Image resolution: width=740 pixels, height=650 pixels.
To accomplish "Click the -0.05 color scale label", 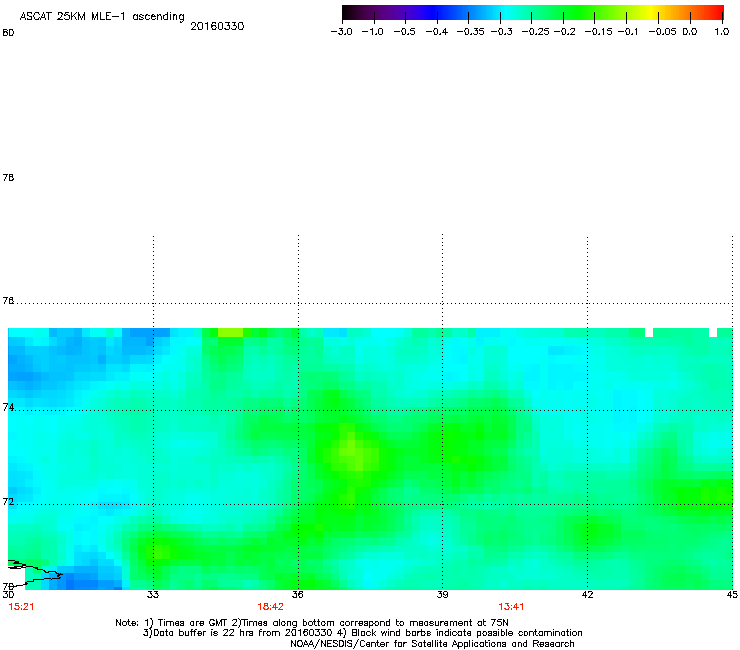I will pos(662,32).
